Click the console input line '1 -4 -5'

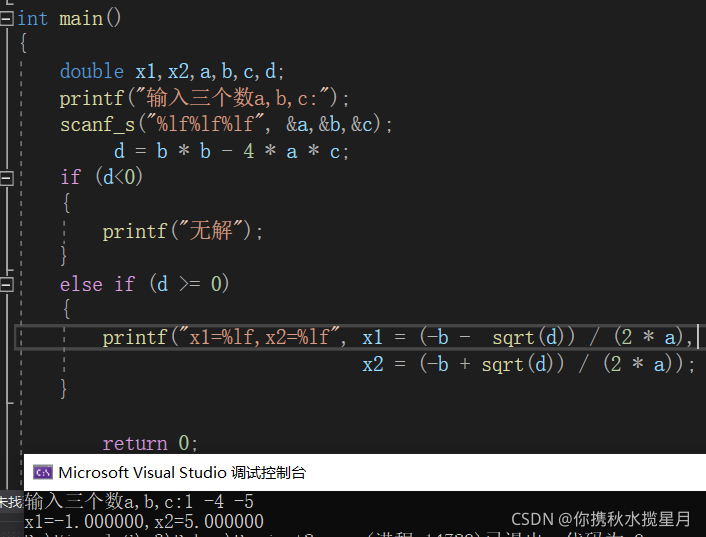point(219,501)
